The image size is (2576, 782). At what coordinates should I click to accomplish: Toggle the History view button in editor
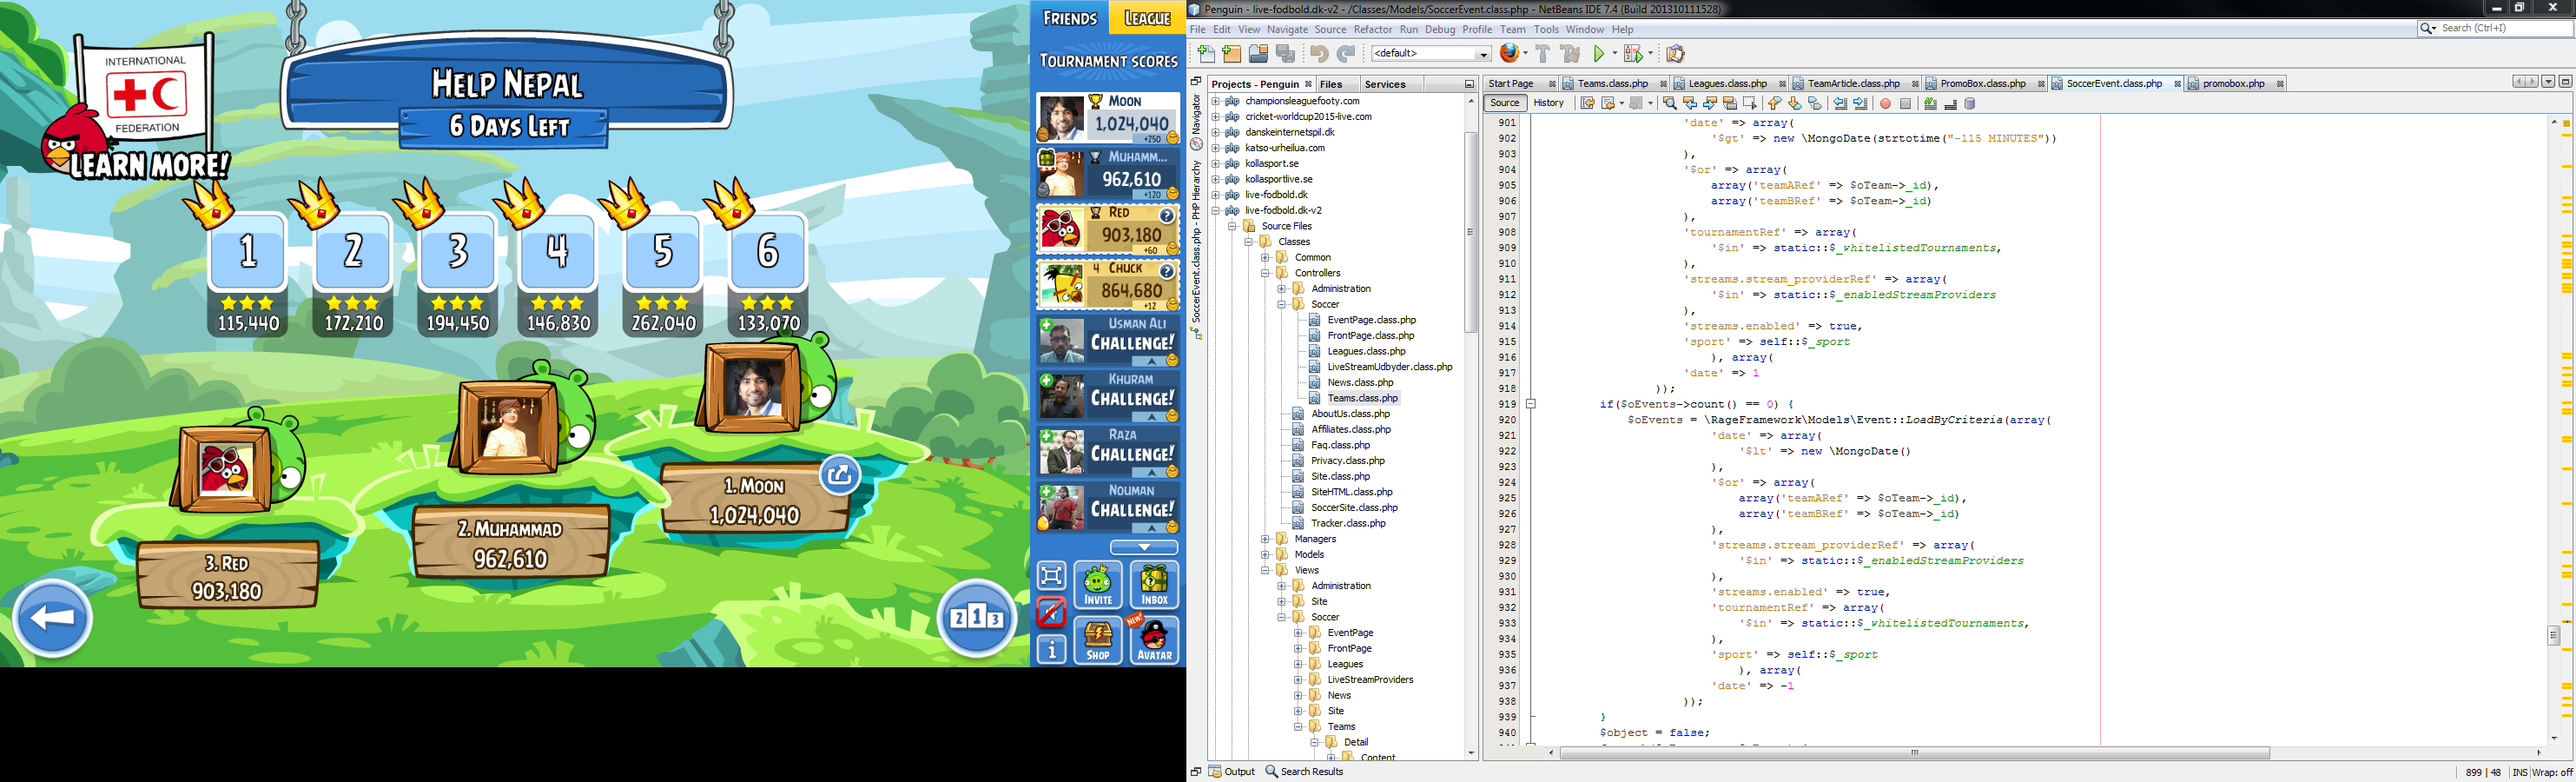(1548, 103)
